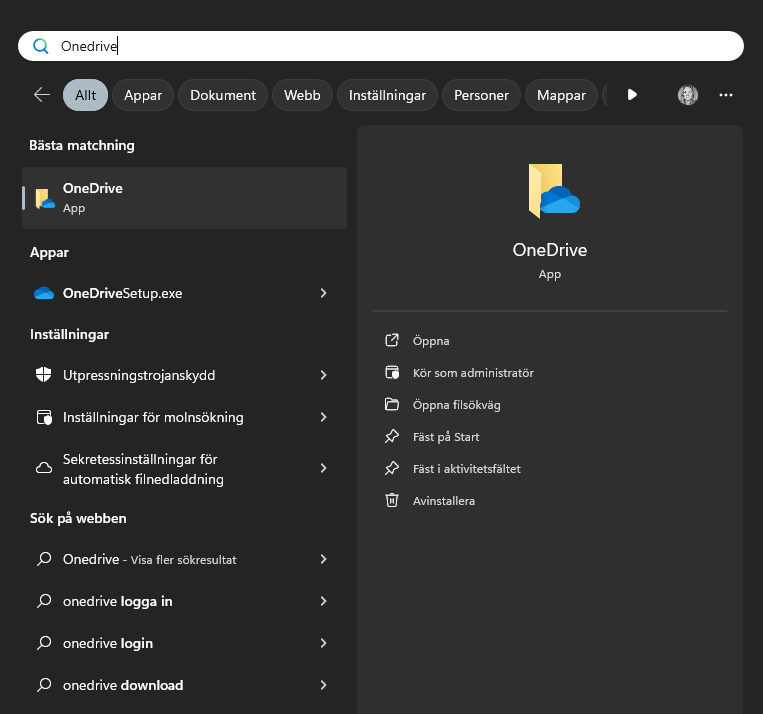
Task: Open the onedrive download web suggestion
Action: point(123,685)
